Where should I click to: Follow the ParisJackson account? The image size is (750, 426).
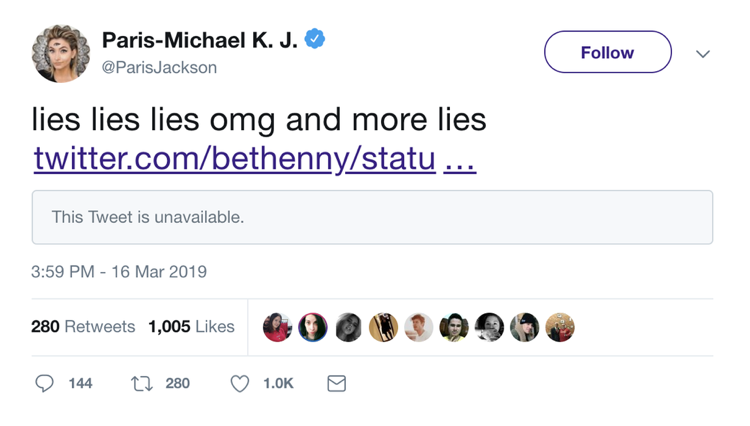[x=607, y=52]
